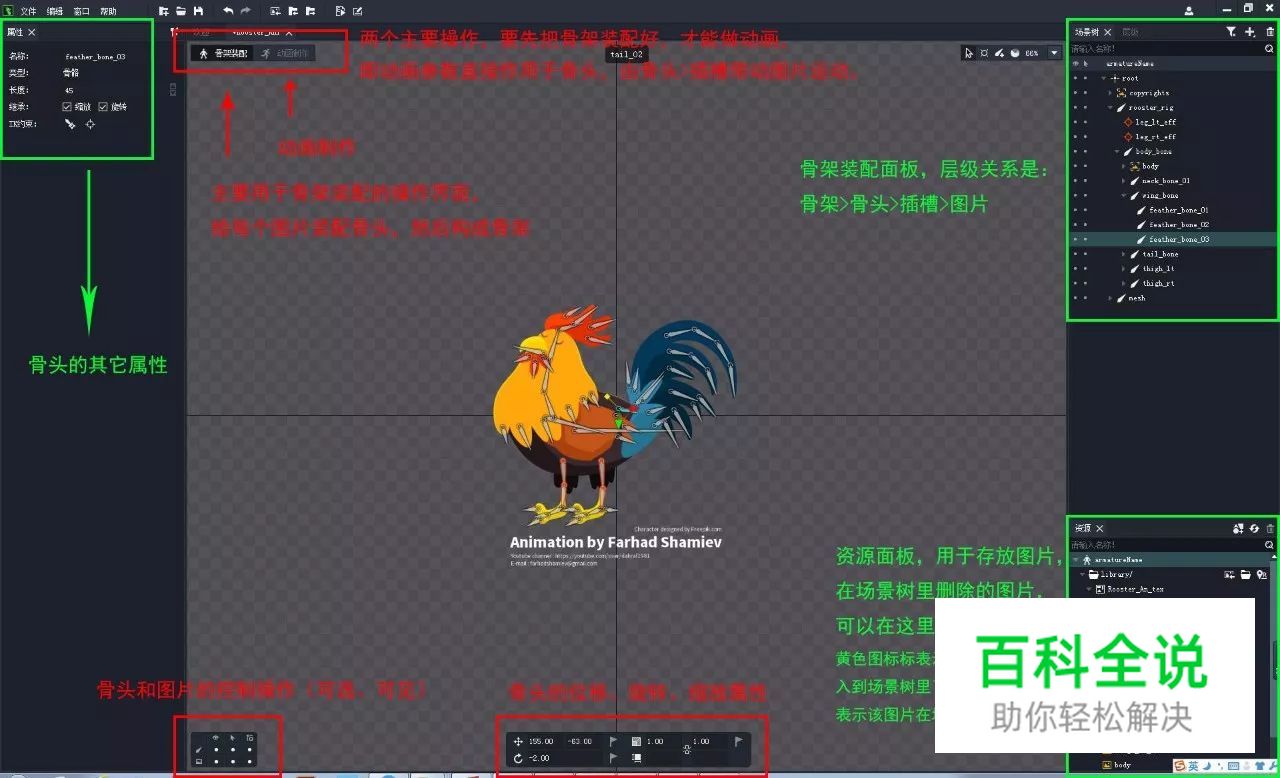1280x778 pixels.
Task: Click the filter icon atop the scene tree
Action: pos(1230,32)
